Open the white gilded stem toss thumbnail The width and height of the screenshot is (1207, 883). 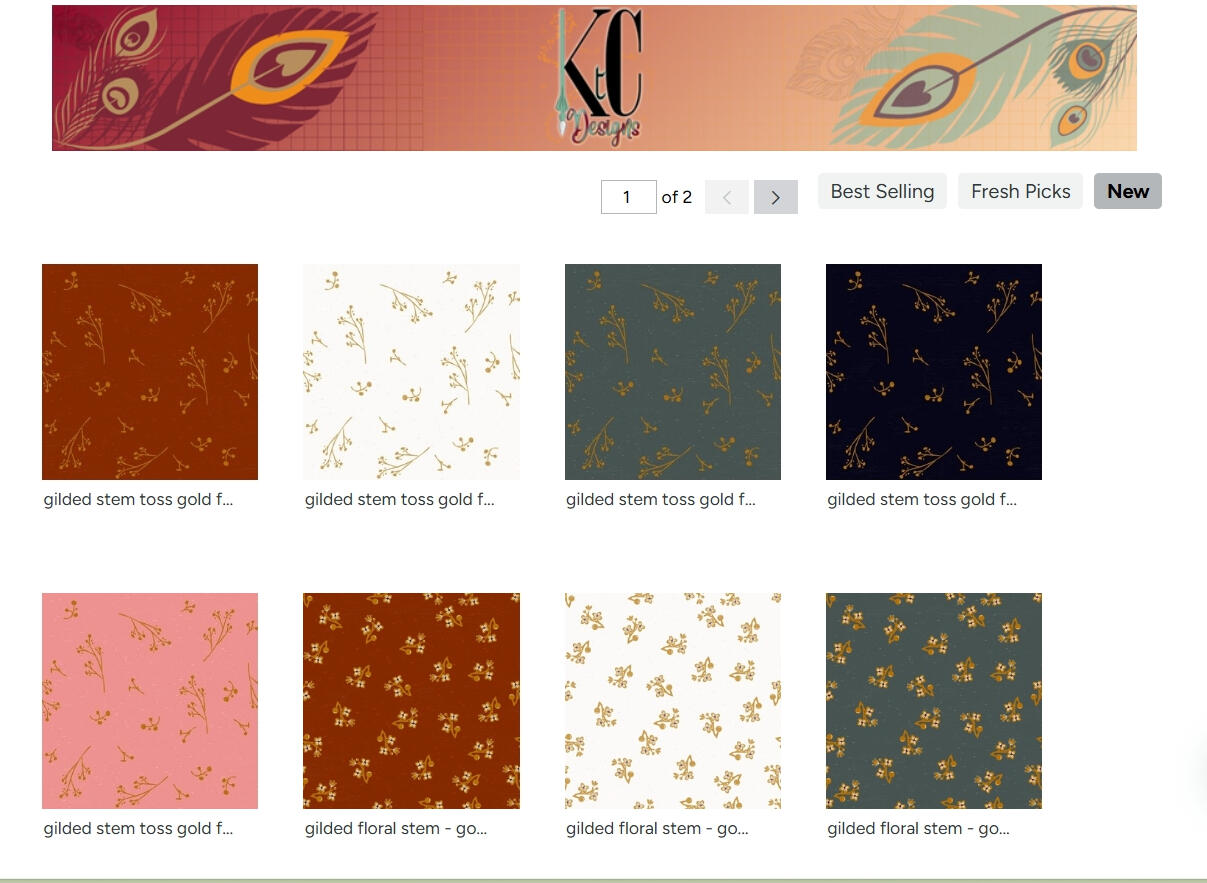(411, 372)
